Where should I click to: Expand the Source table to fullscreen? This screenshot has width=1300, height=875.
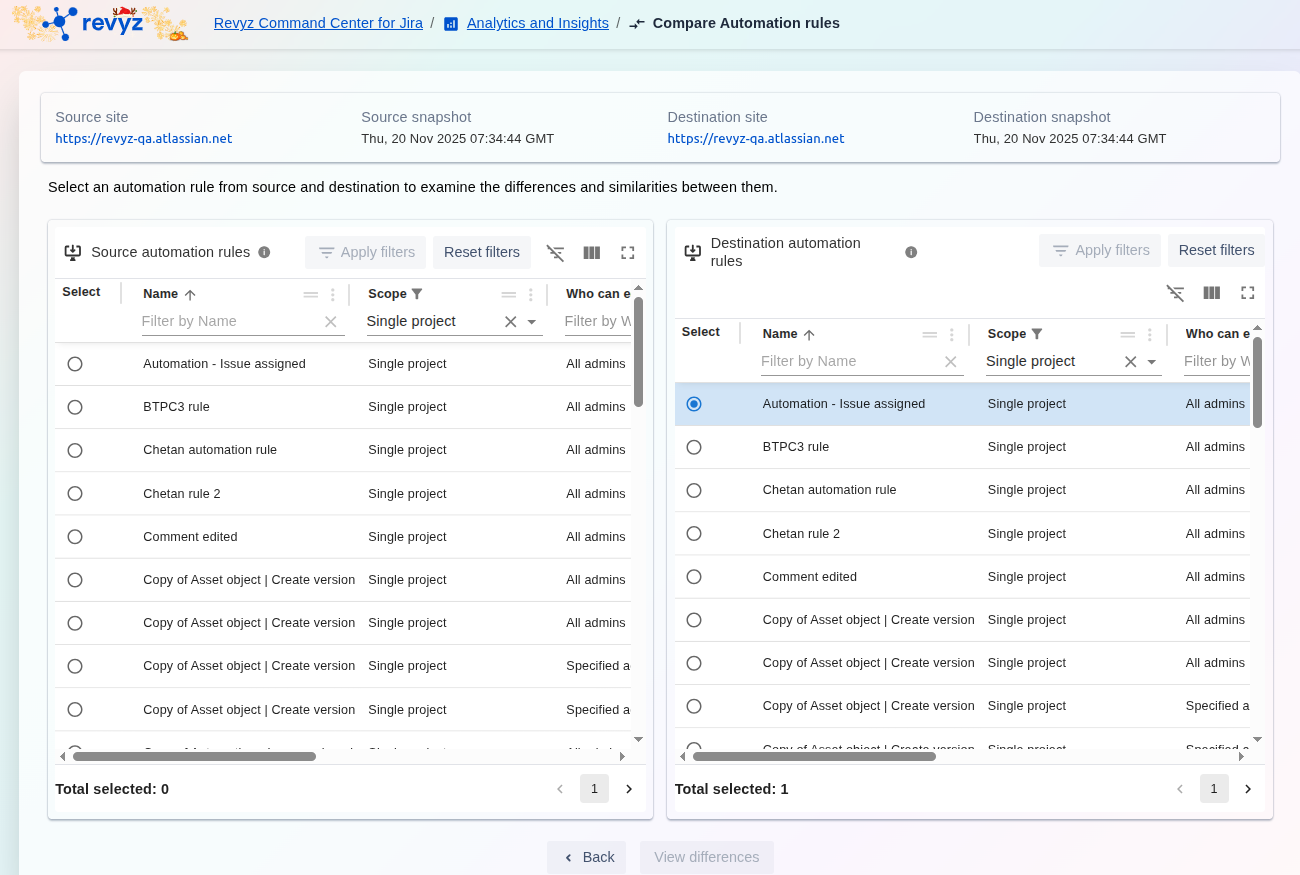click(x=628, y=253)
